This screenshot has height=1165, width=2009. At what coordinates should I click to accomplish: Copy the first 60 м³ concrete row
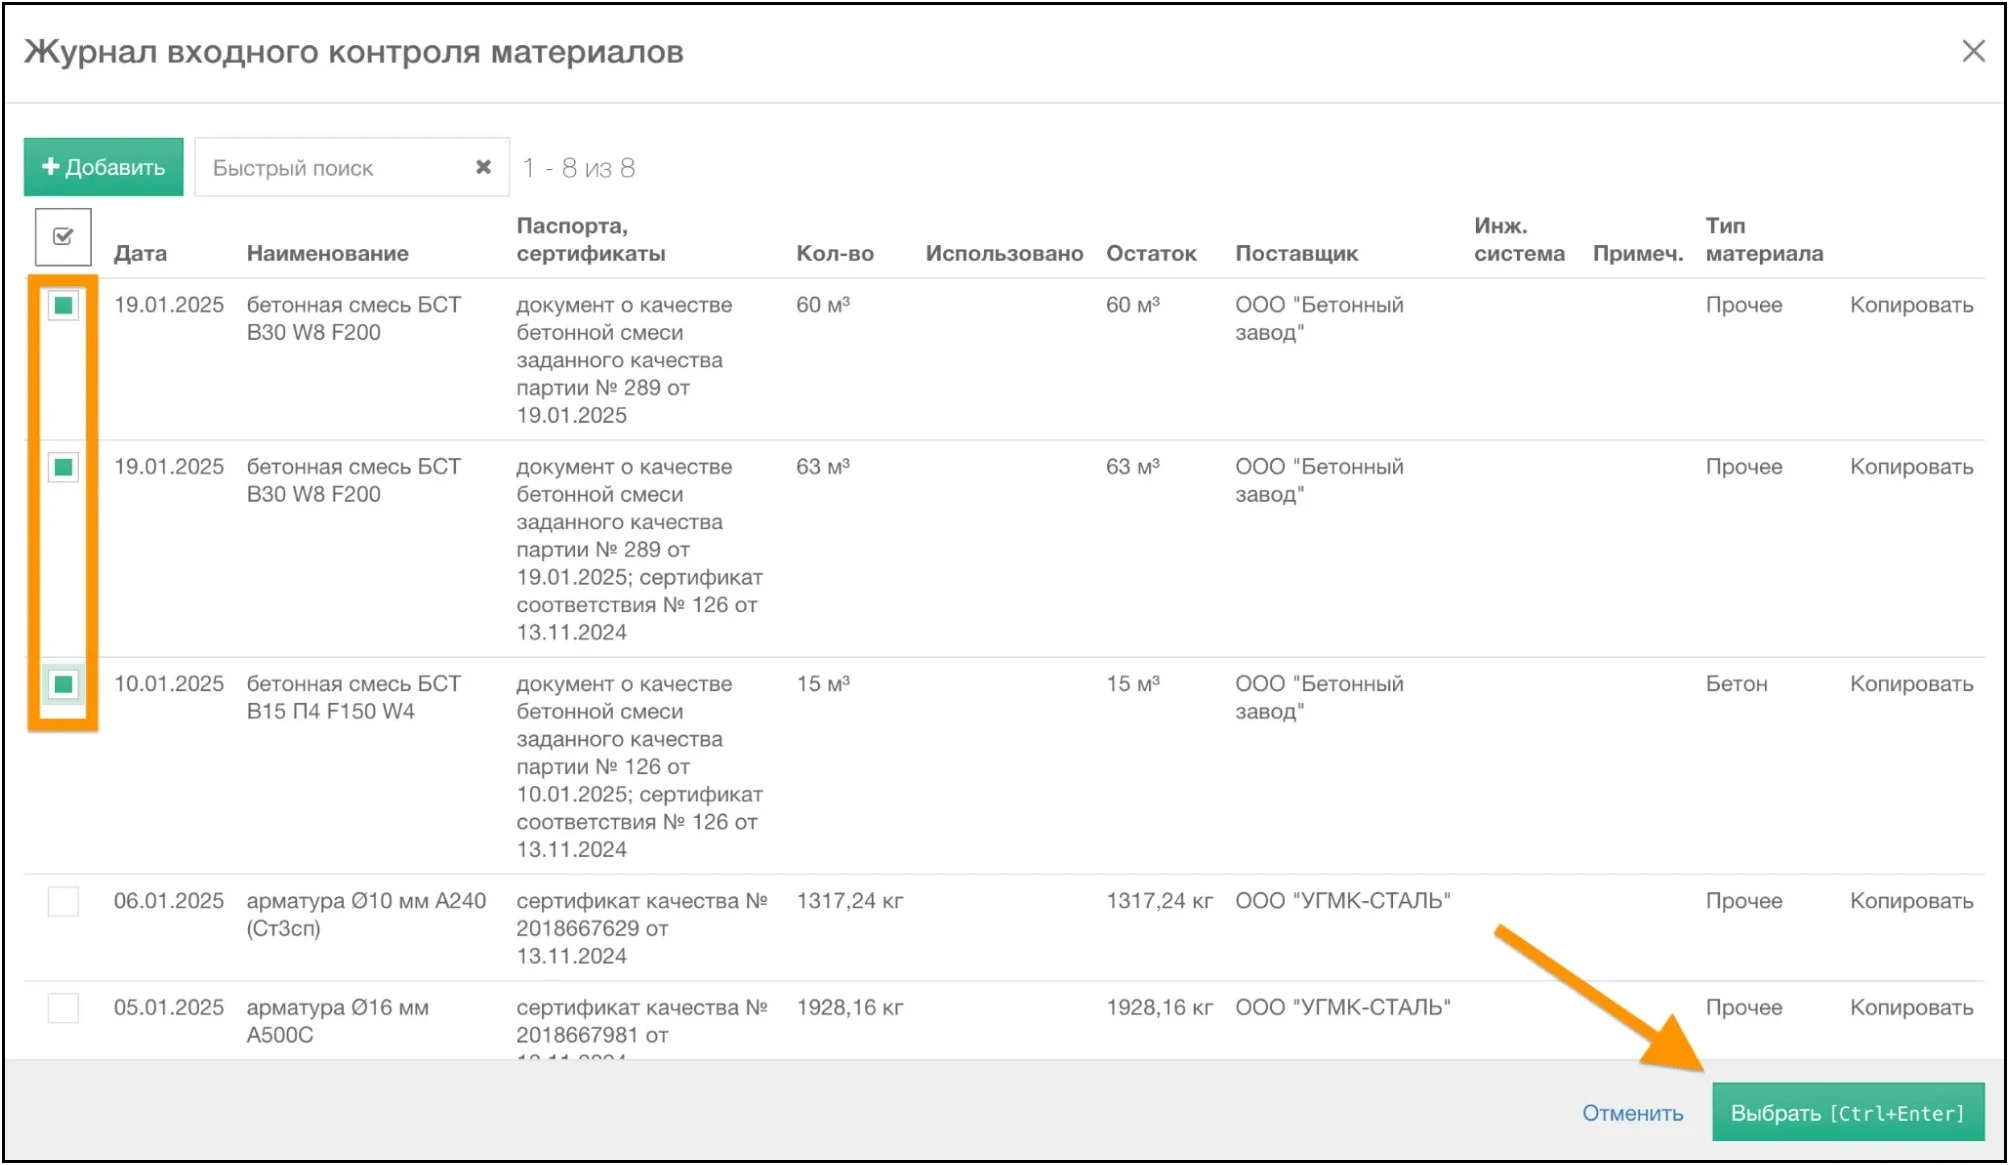tap(1910, 305)
